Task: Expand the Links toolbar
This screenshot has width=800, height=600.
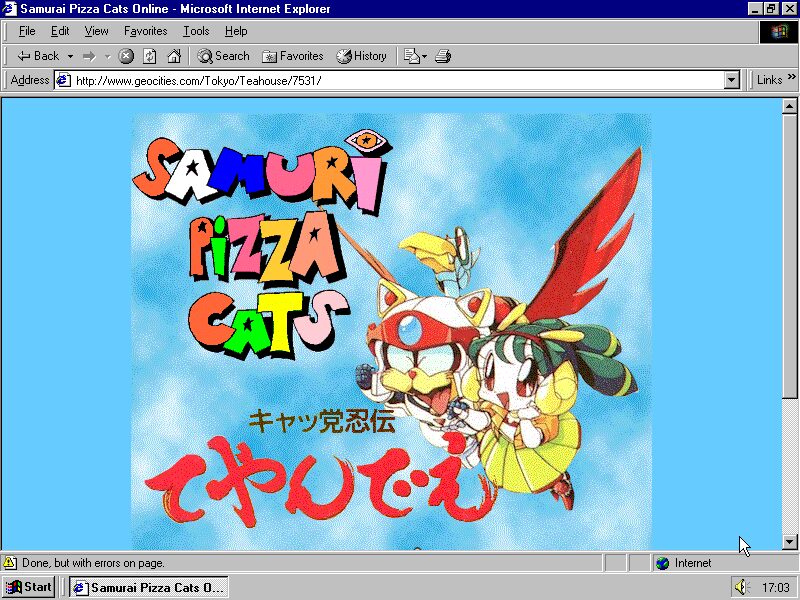Action: coord(769,80)
